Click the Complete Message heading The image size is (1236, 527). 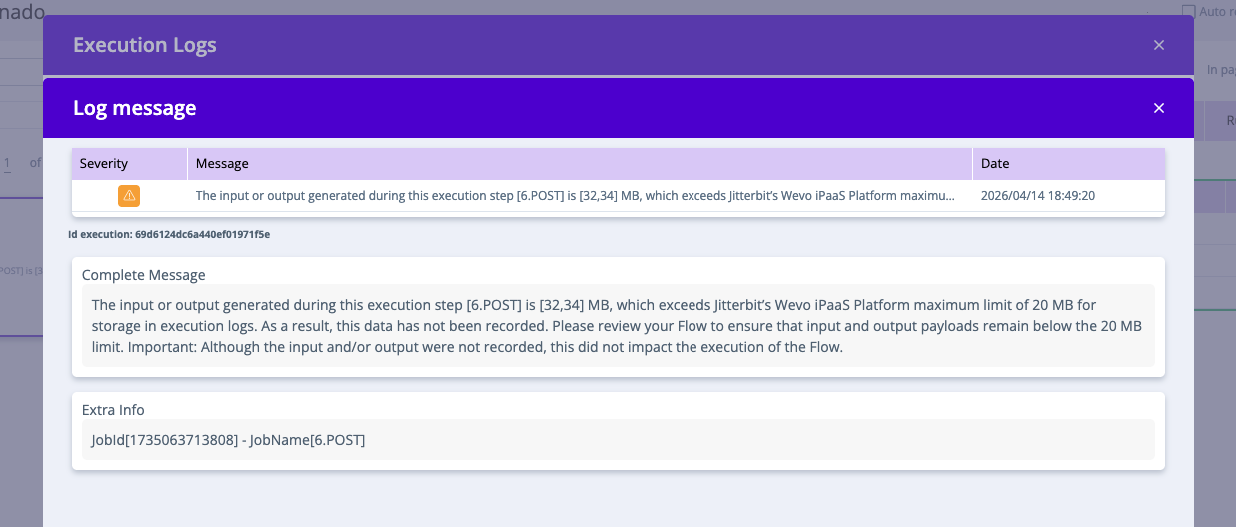point(144,274)
